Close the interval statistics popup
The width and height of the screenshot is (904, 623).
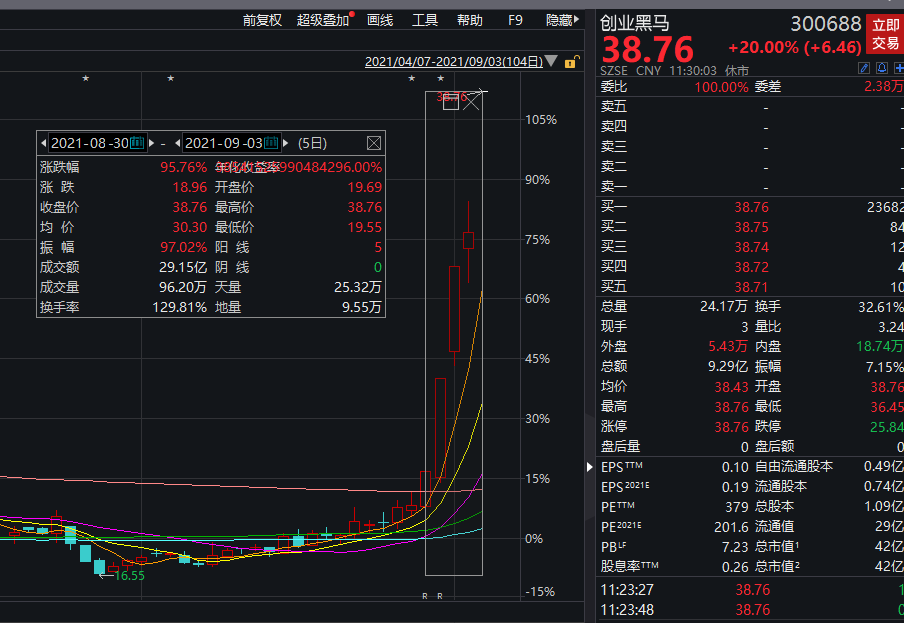[374, 143]
